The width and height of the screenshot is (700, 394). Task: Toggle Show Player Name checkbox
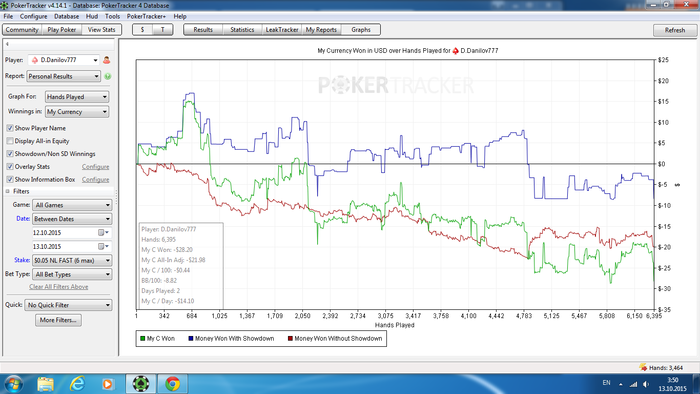click(10, 128)
